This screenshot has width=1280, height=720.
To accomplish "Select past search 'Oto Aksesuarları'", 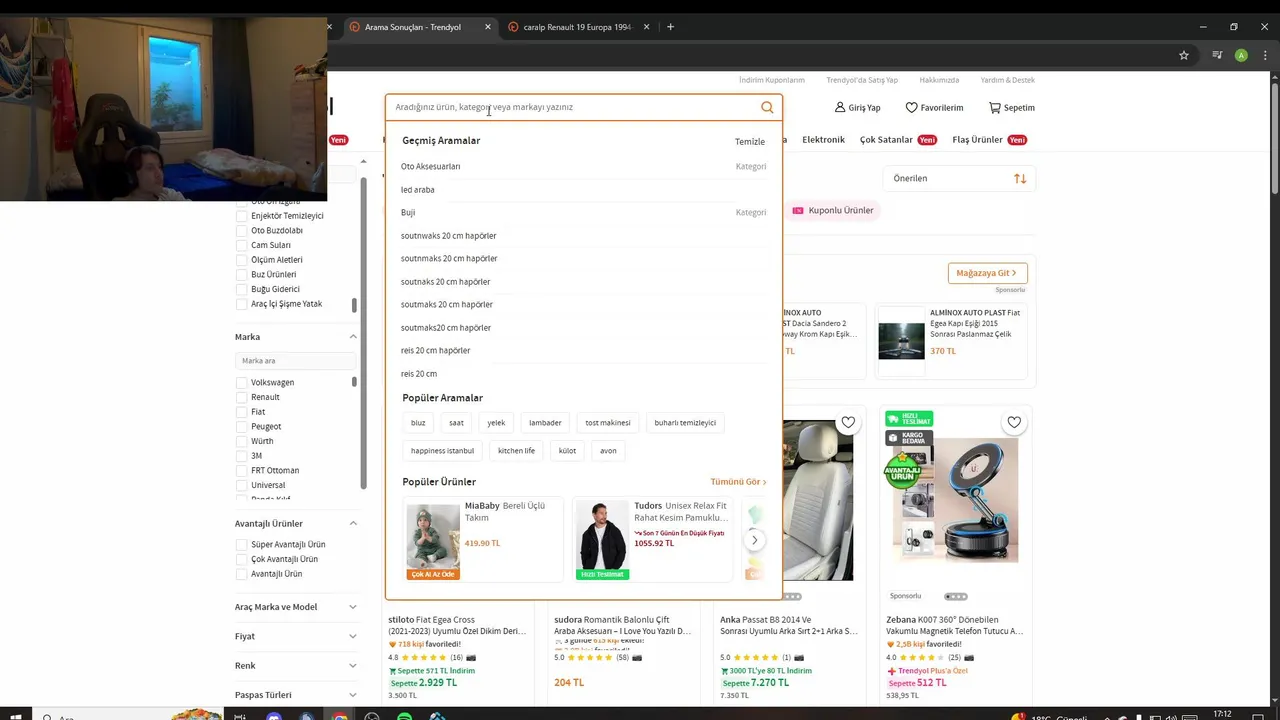I will pos(431,166).
